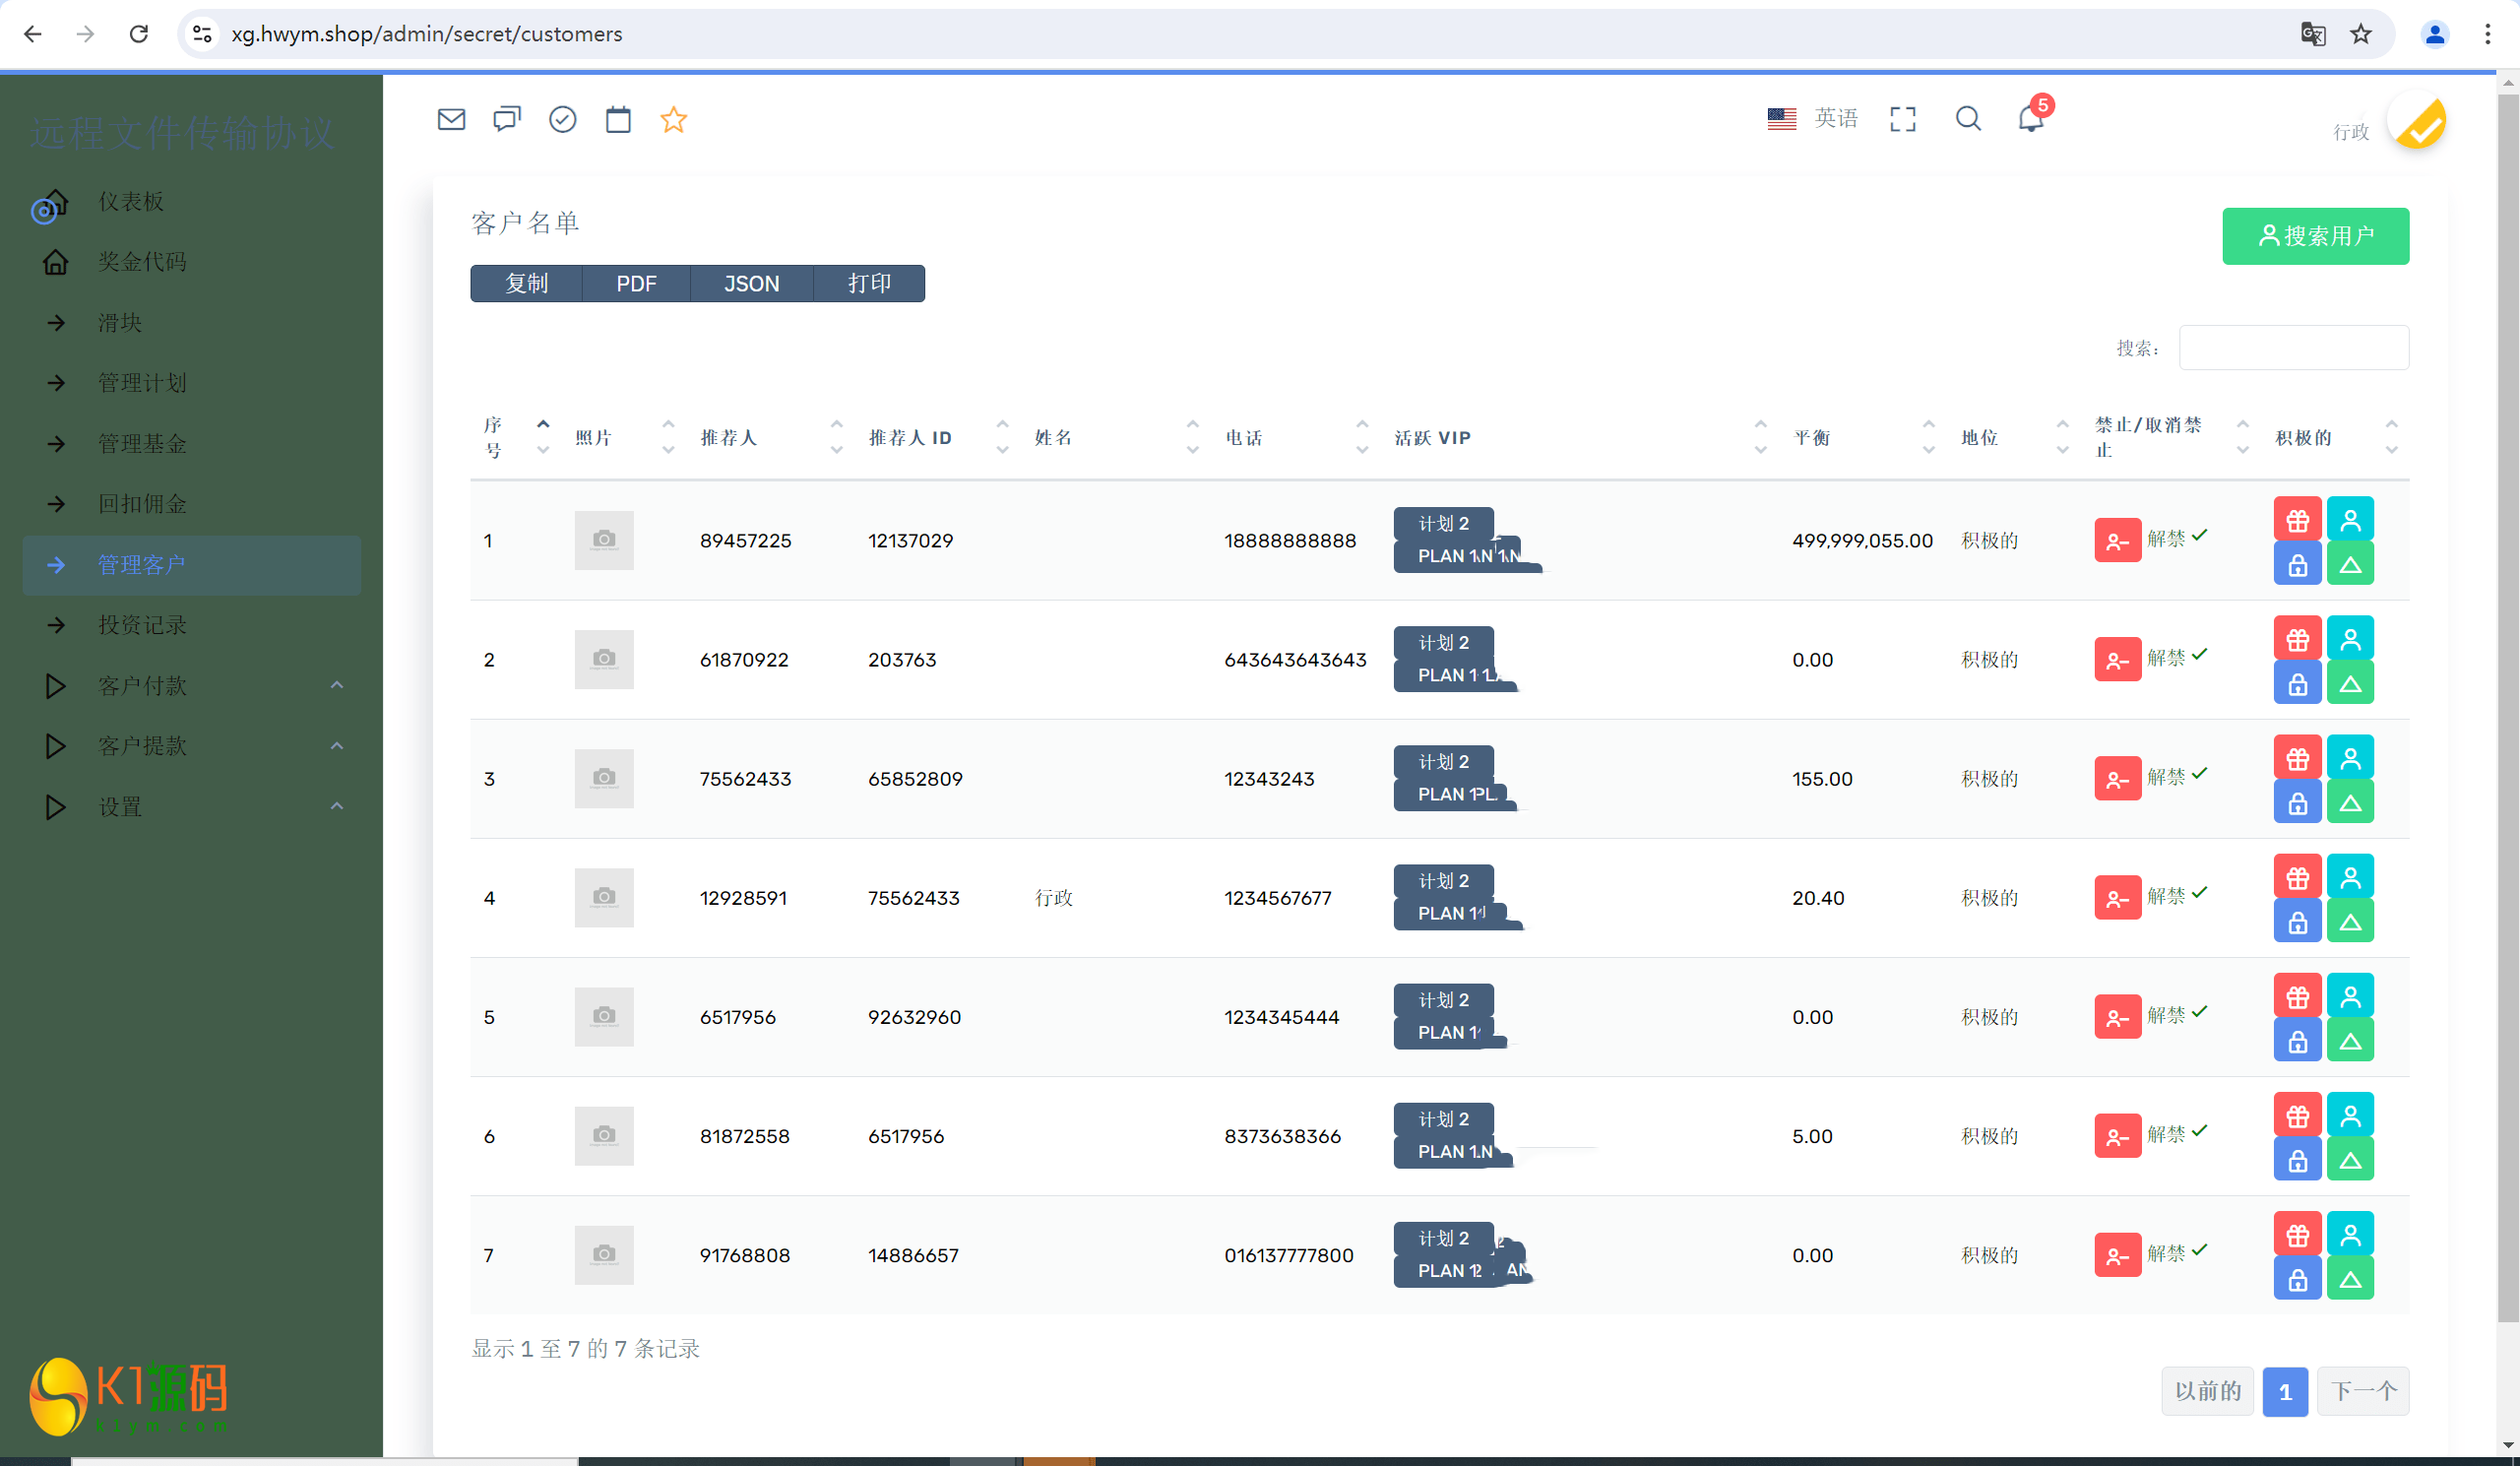Screen dimensions: 2520x1466
Task: Click red gift icon for phone 643643643643
Action: (x=2297, y=640)
